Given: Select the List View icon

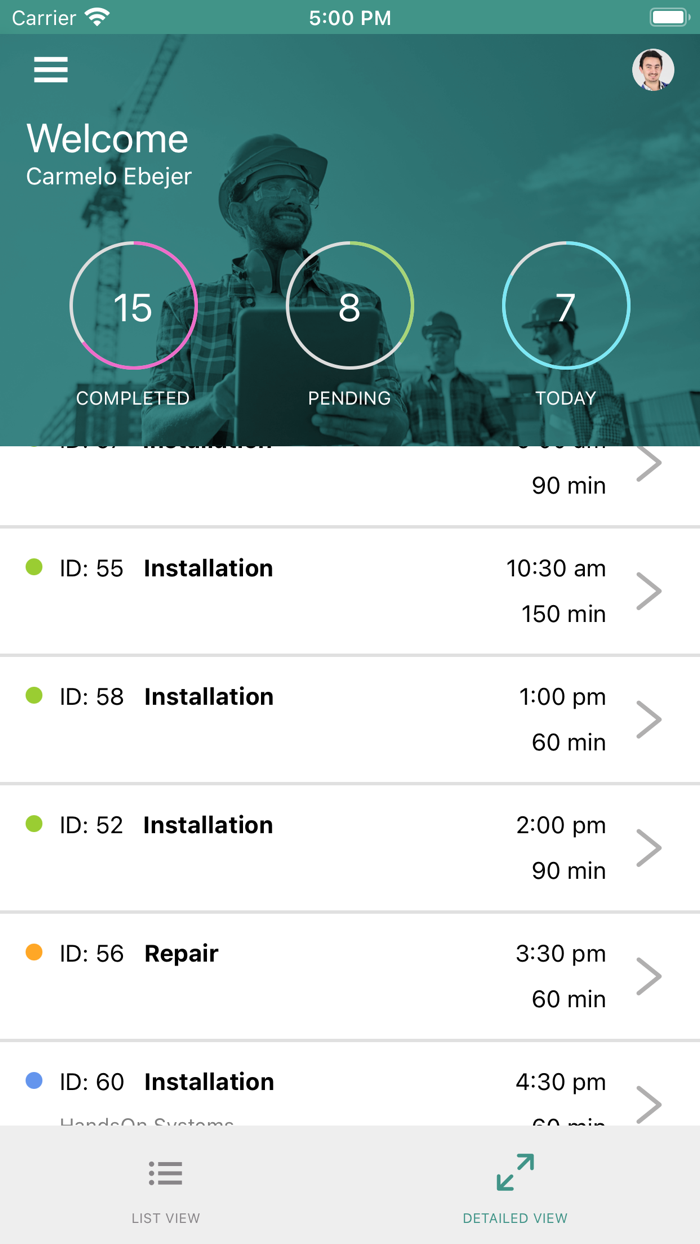Looking at the screenshot, I should click(x=165, y=1174).
